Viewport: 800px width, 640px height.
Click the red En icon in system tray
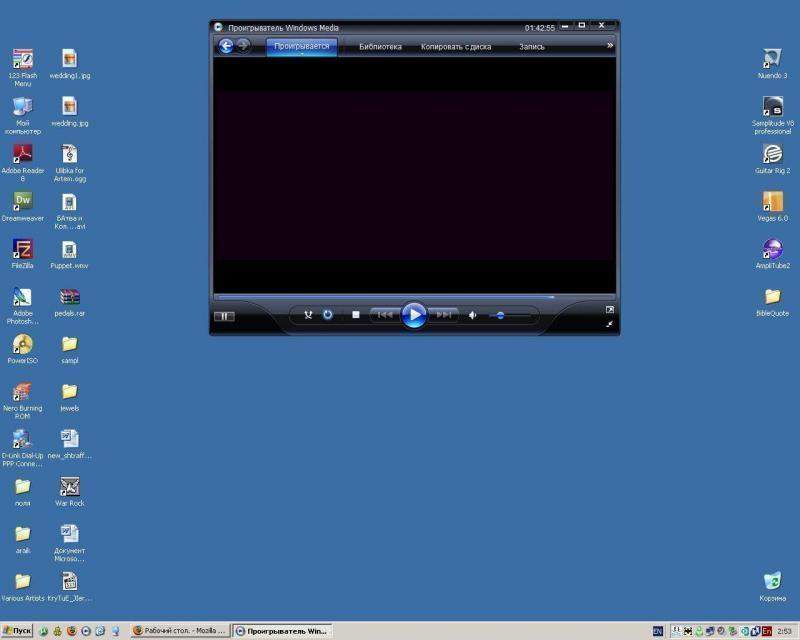766,631
